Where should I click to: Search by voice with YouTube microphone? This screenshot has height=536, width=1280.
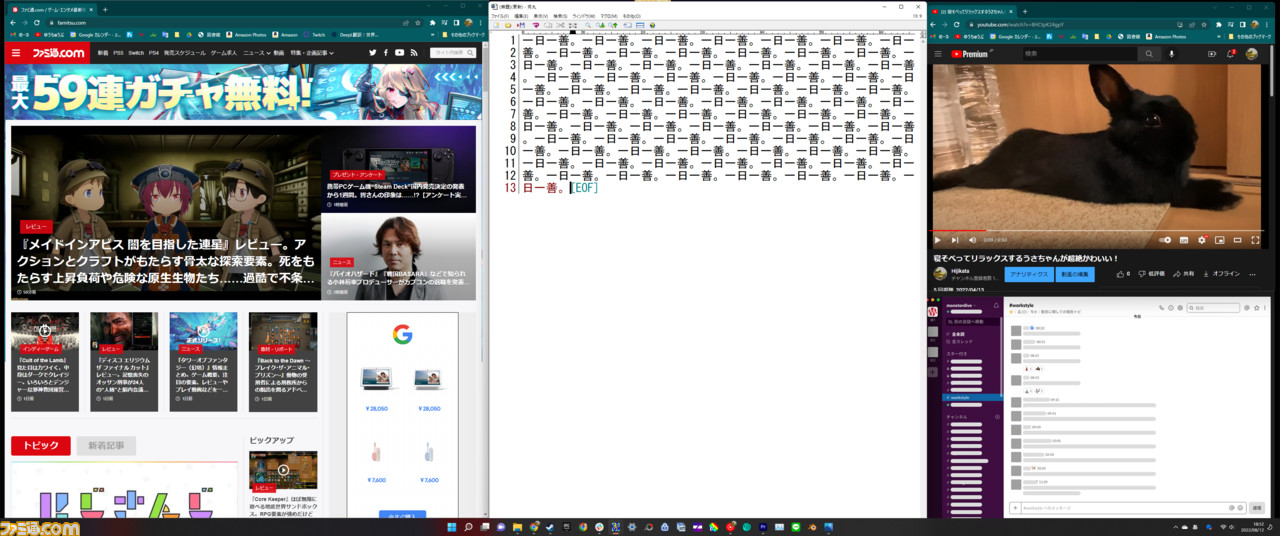pos(1171,54)
